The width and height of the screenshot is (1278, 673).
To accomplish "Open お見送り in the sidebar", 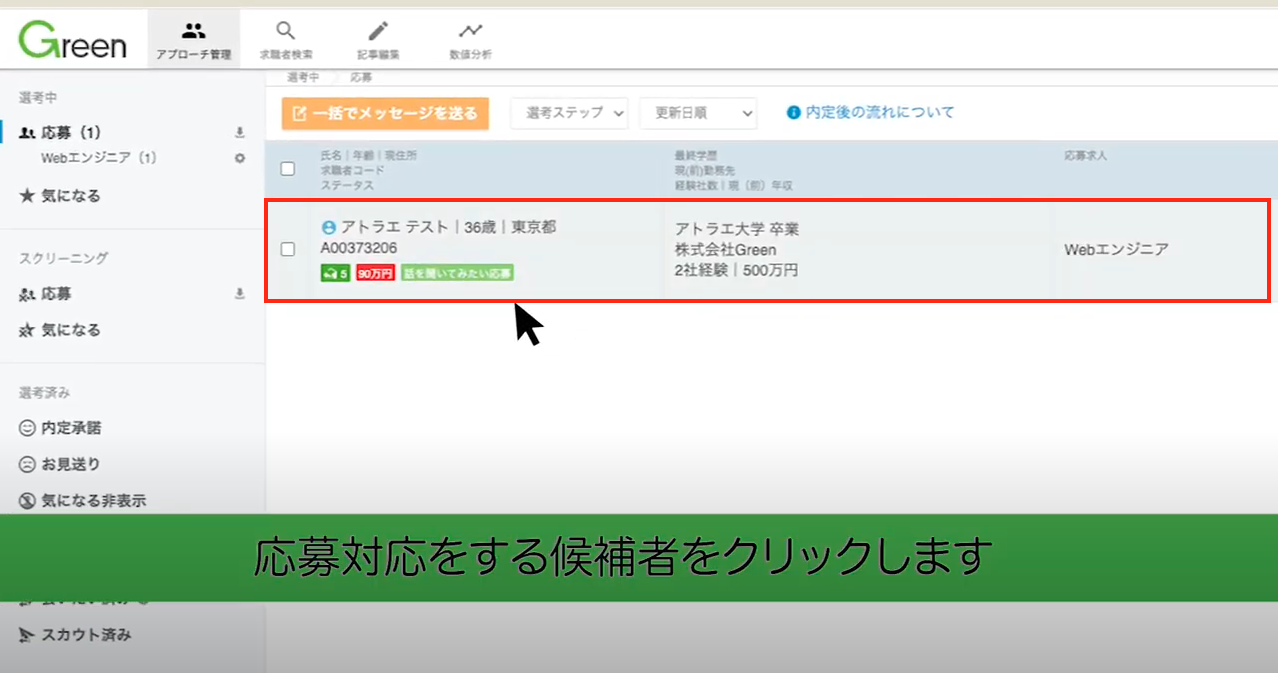I will click(x=60, y=464).
